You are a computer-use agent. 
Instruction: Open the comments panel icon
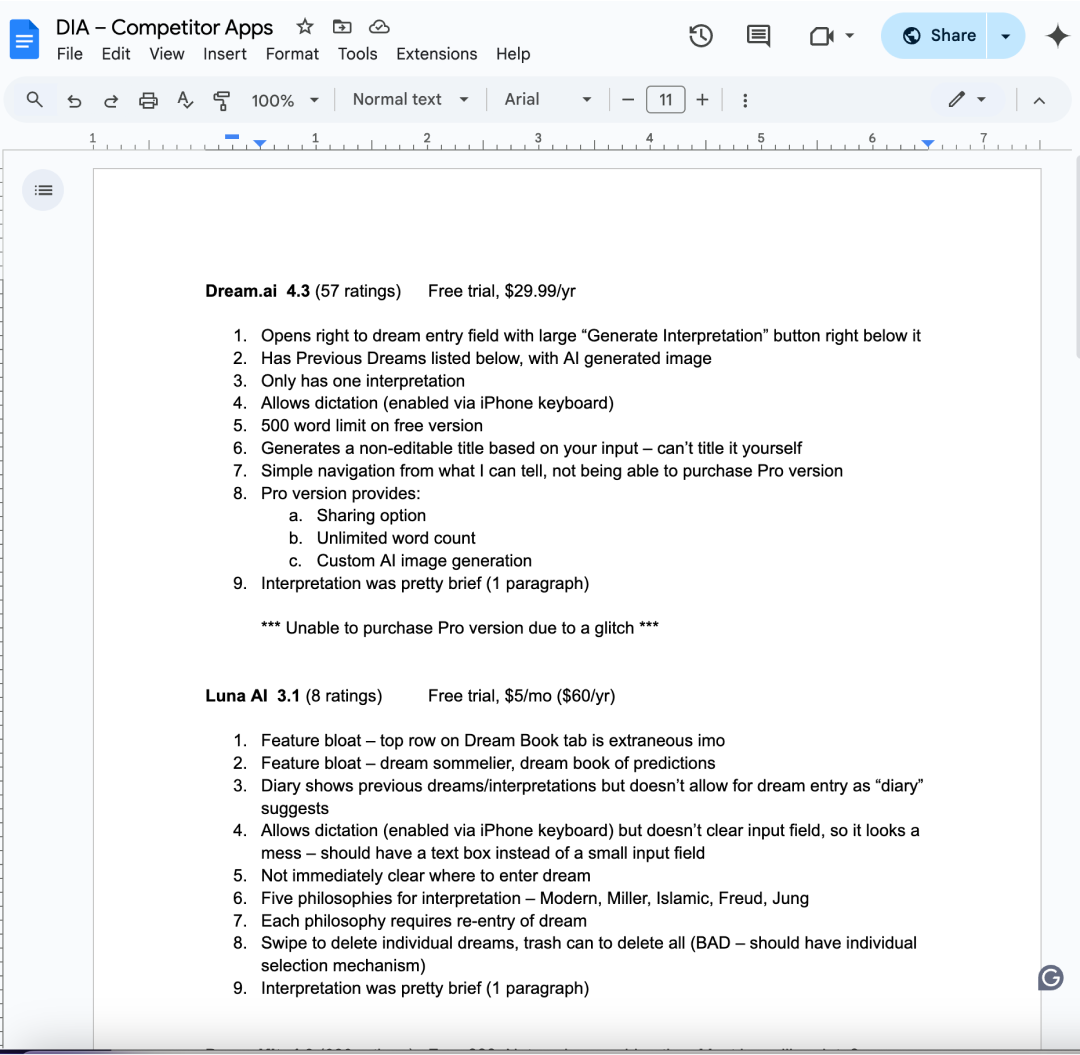758,36
